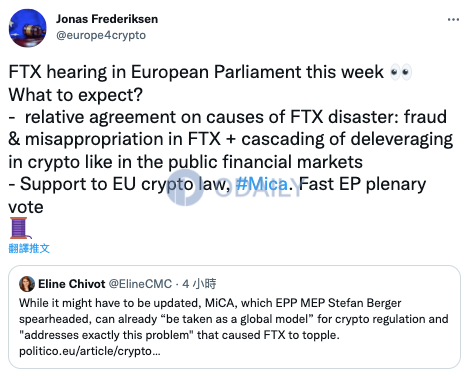The height and width of the screenshot is (376, 472).
Task: Open the three-dot more options menu
Action: 453,20
